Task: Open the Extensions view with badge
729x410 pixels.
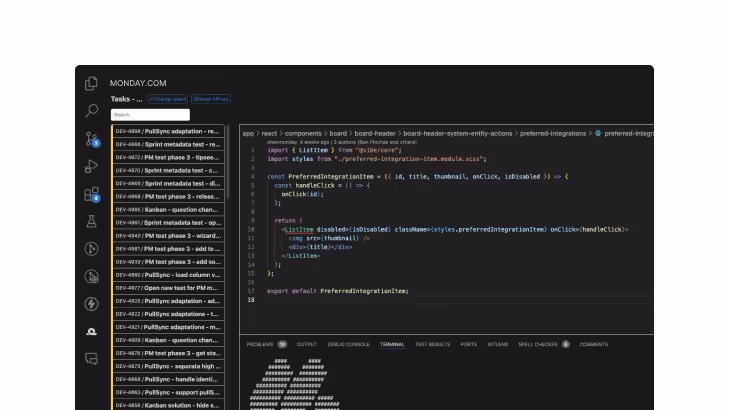Action: pos(92,194)
